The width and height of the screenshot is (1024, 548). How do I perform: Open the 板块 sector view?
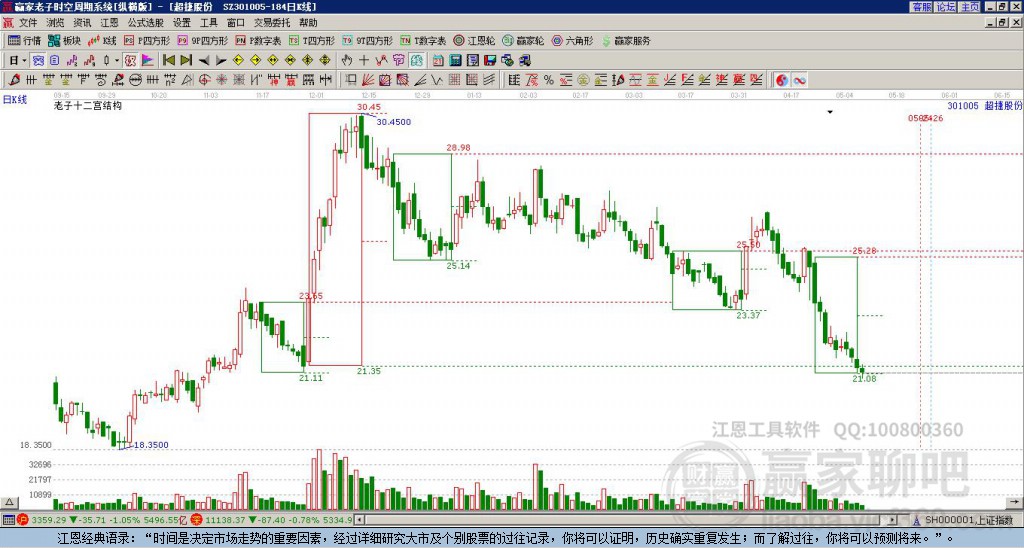(65, 40)
